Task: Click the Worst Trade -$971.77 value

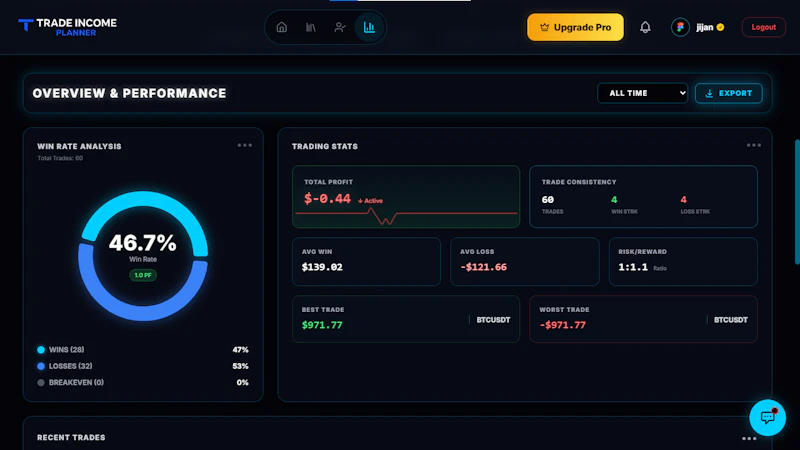Action: [x=563, y=325]
